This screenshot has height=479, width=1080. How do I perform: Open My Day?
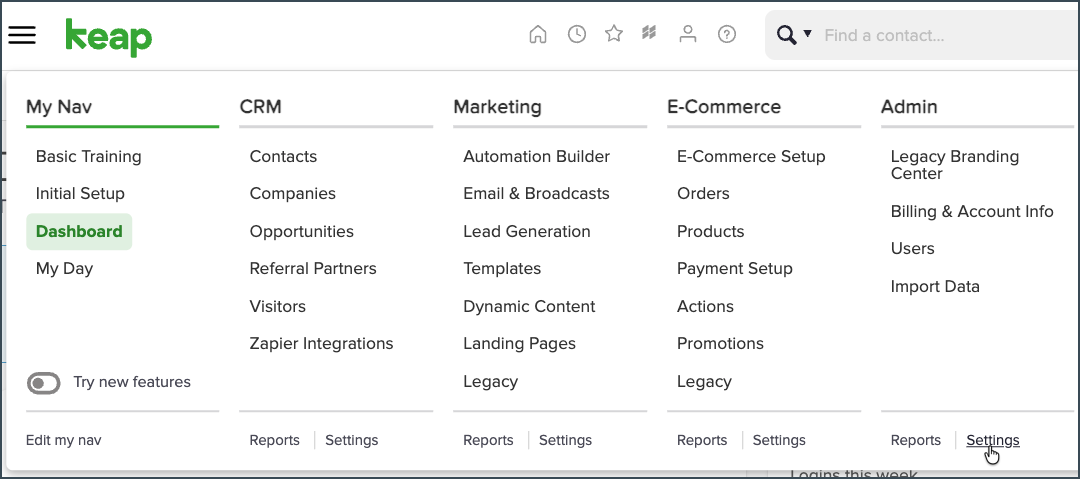64,269
